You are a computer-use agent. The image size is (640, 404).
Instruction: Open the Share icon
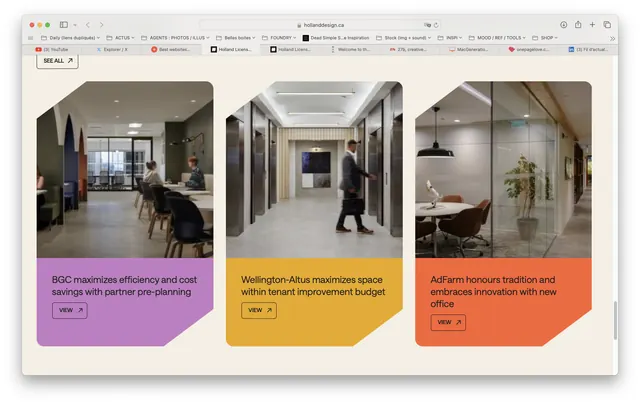pos(578,24)
